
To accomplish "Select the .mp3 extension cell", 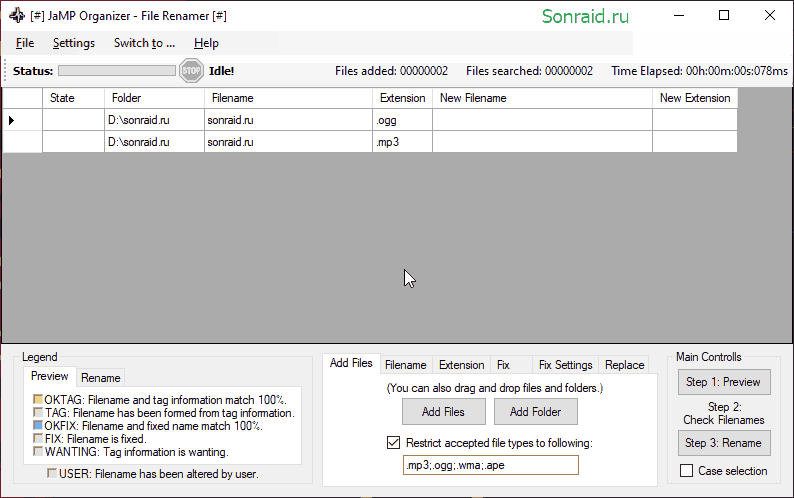I will [403, 142].
